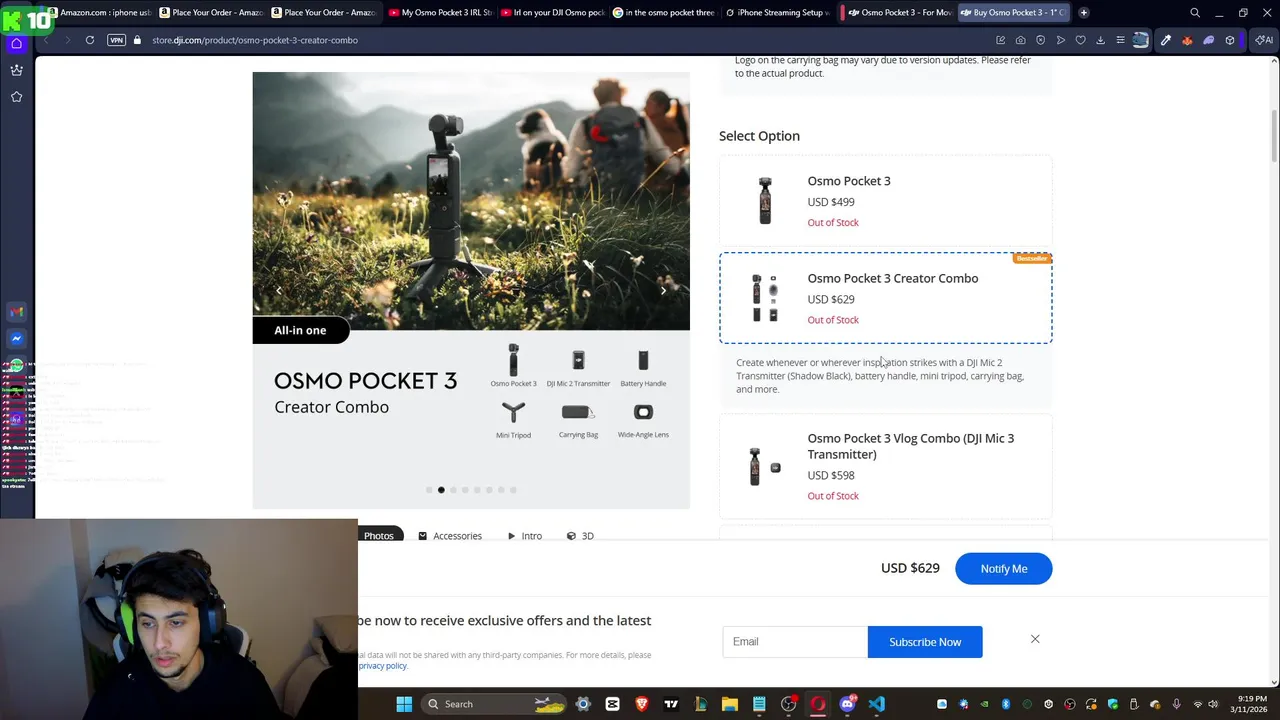Click the address bar URL

click(255, 40)
